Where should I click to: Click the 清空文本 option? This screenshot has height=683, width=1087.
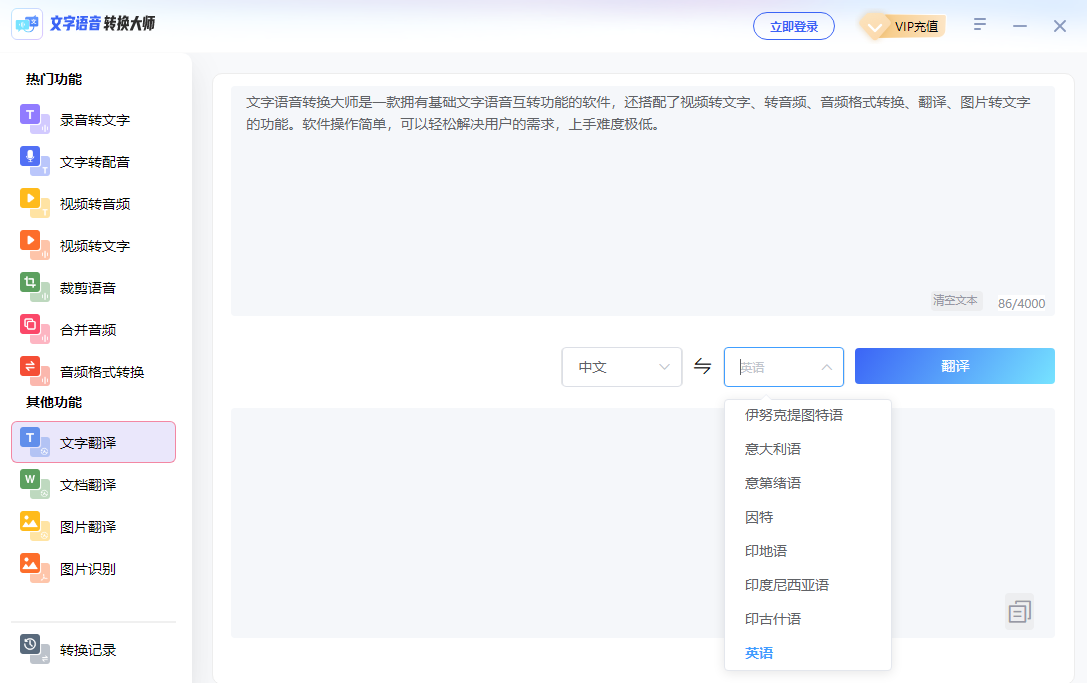coord(955,299)
